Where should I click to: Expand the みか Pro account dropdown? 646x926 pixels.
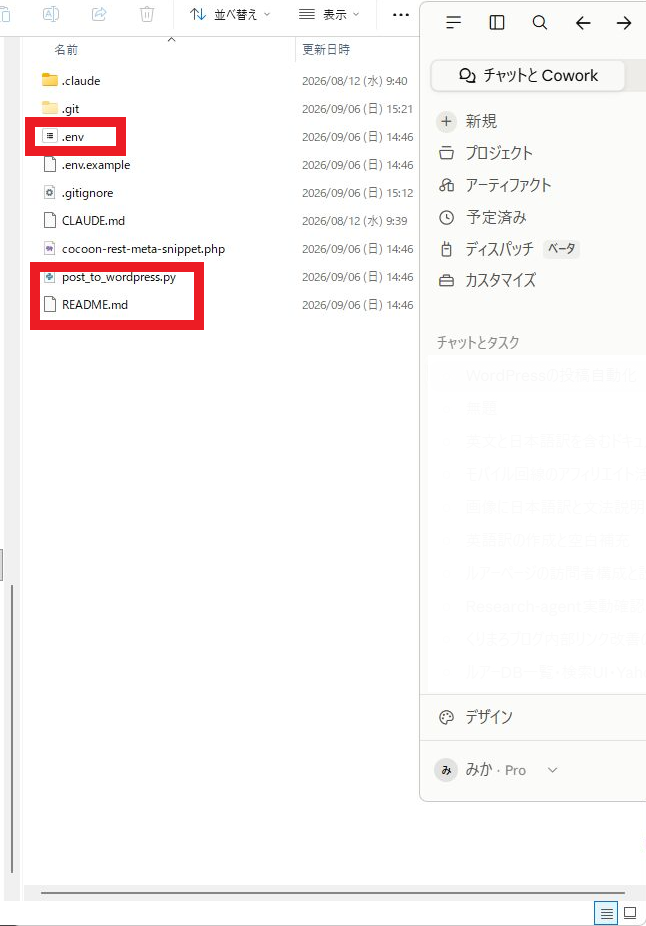(x=552, y=770)
